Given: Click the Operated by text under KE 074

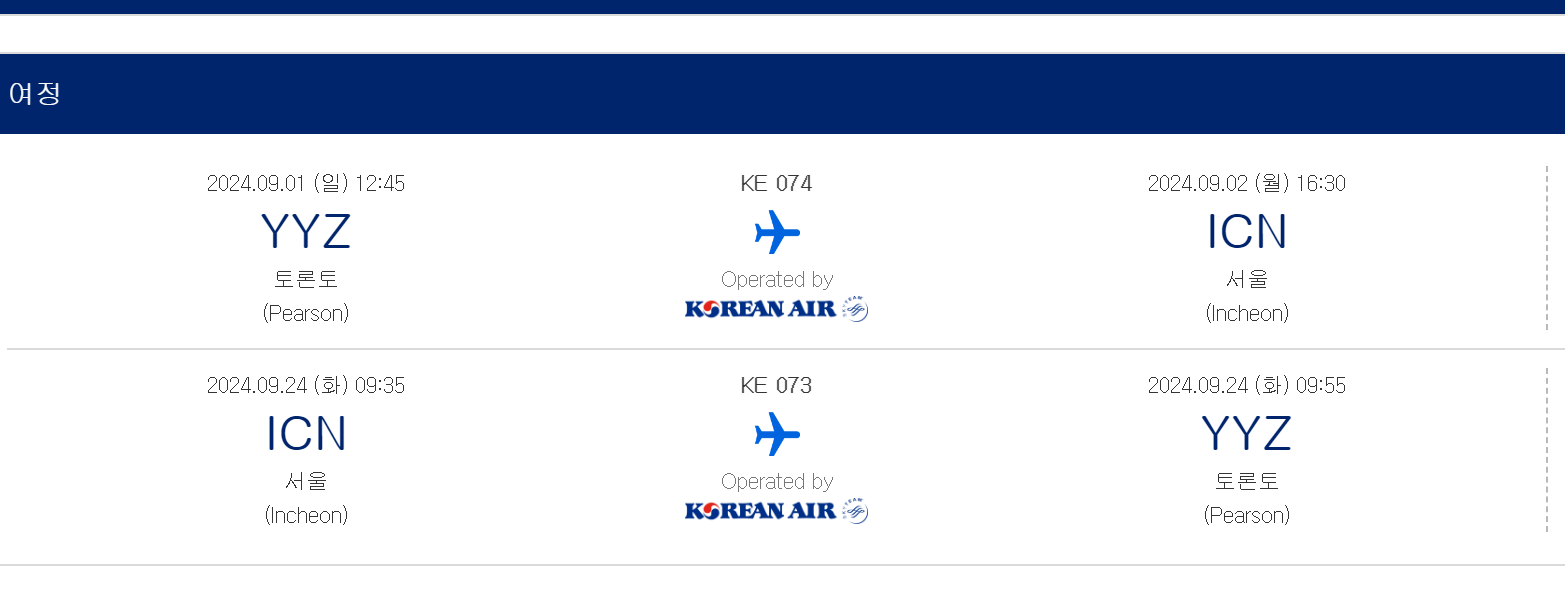Looking at the screenshot, I should 777,280.
